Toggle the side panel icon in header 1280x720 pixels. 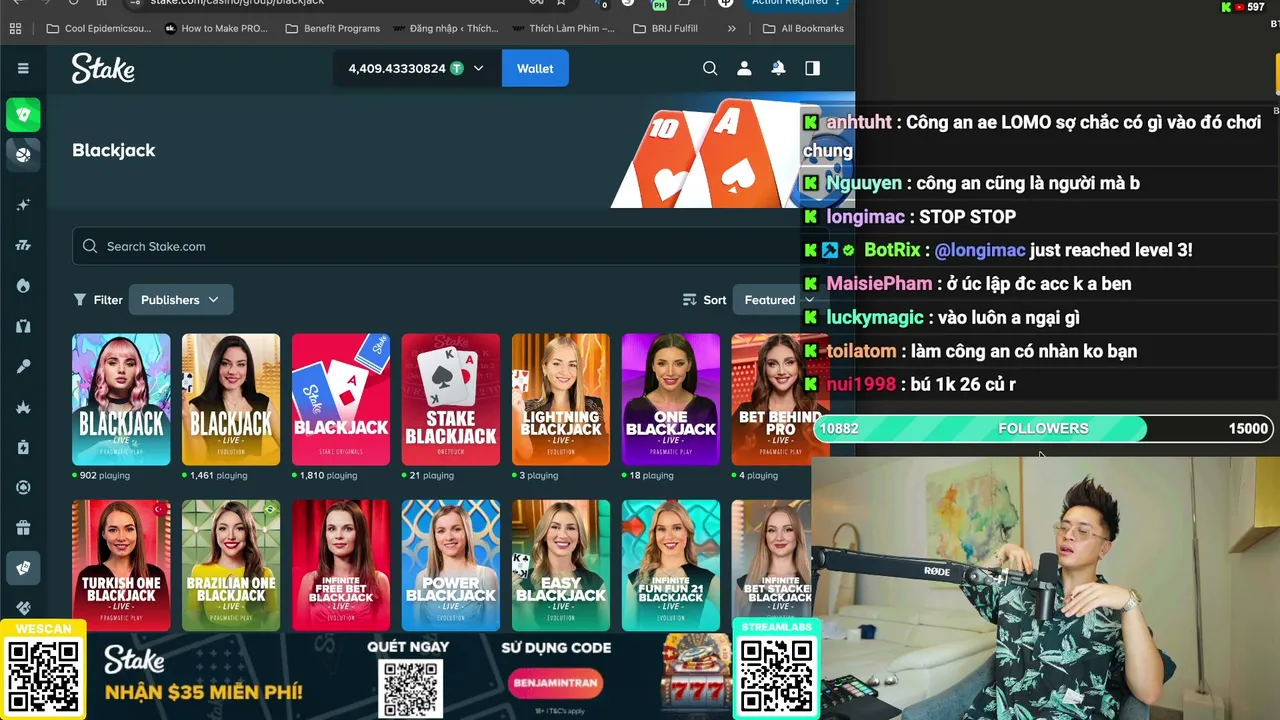pyautogui.click(x=812, y=68)
